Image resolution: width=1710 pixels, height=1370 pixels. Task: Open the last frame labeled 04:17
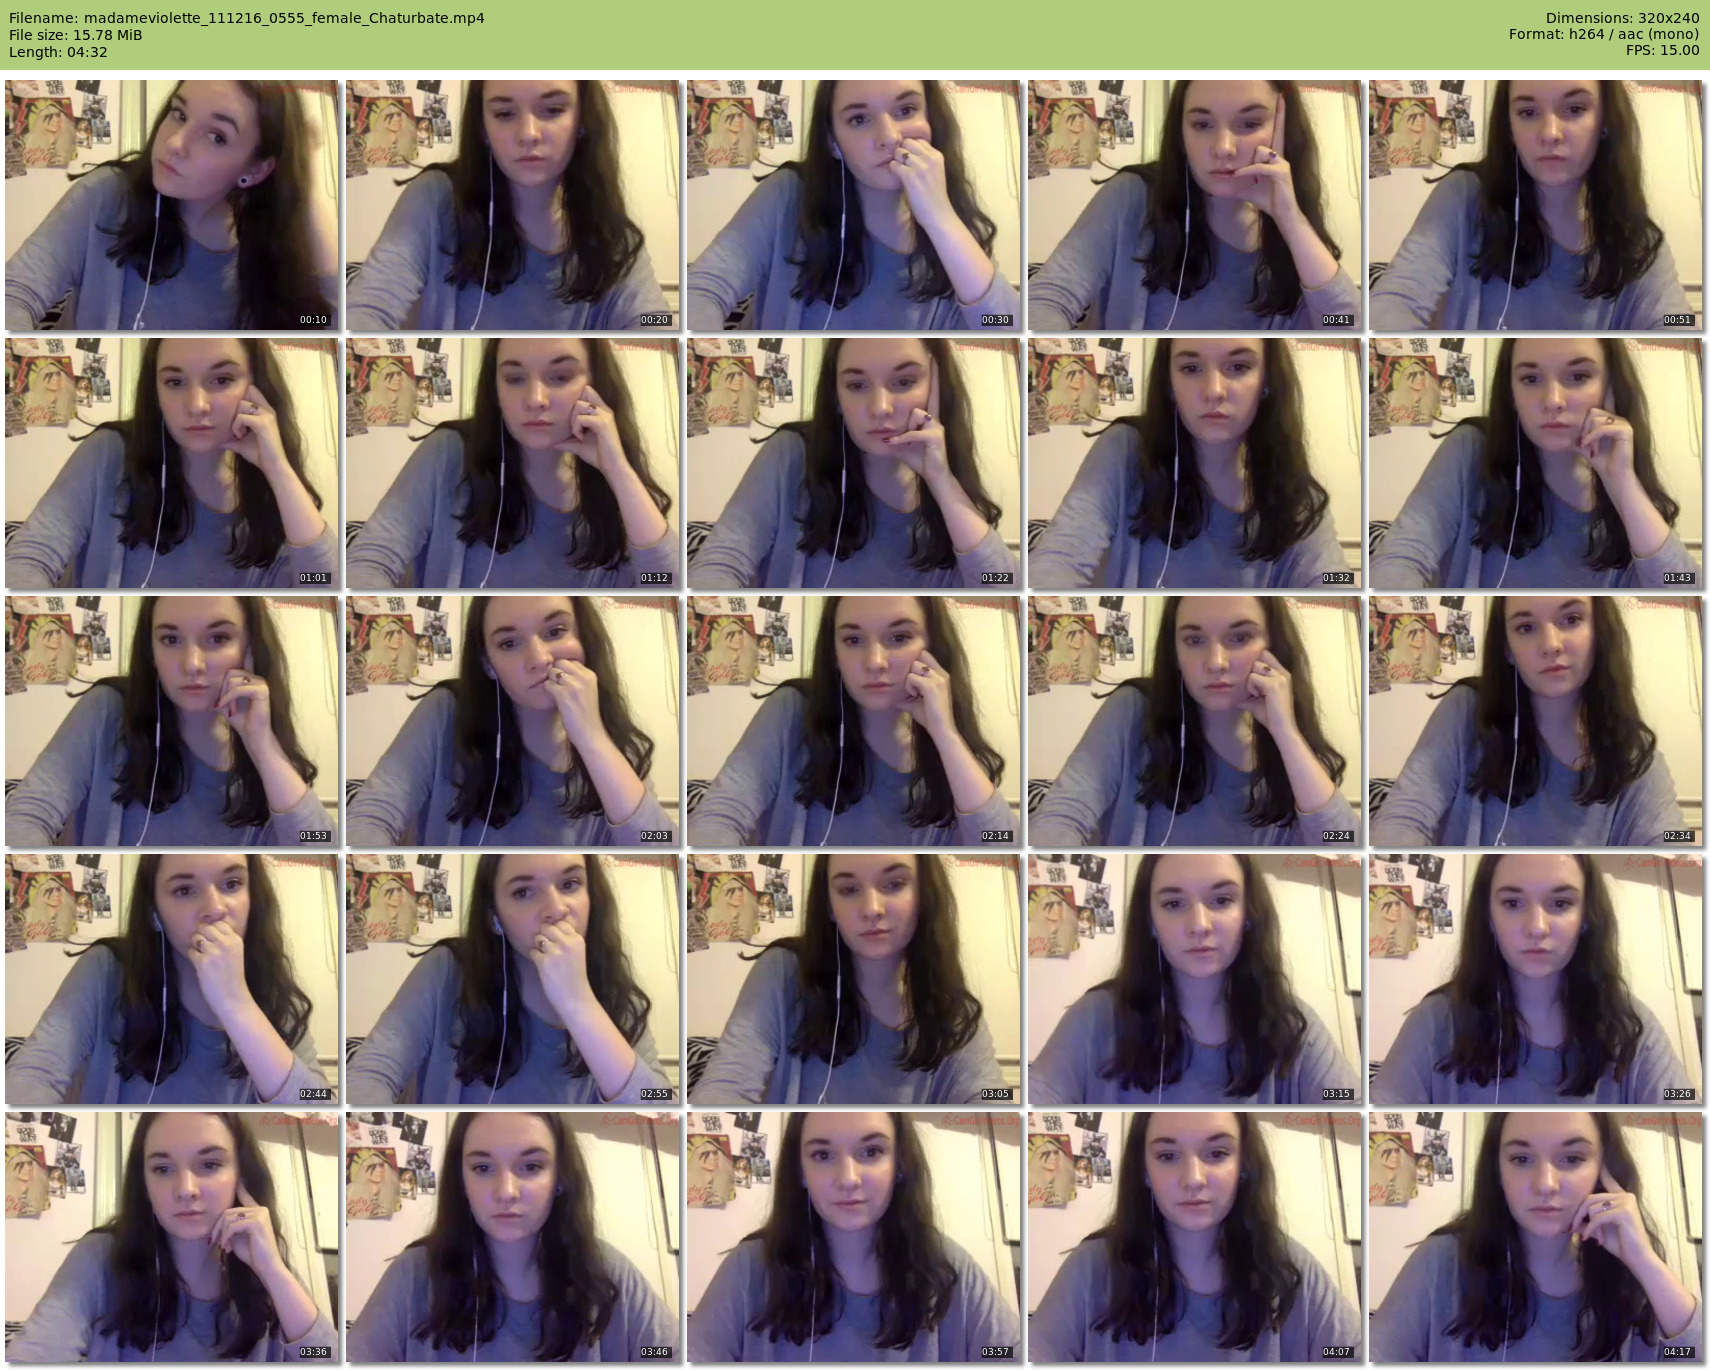1536,1237
